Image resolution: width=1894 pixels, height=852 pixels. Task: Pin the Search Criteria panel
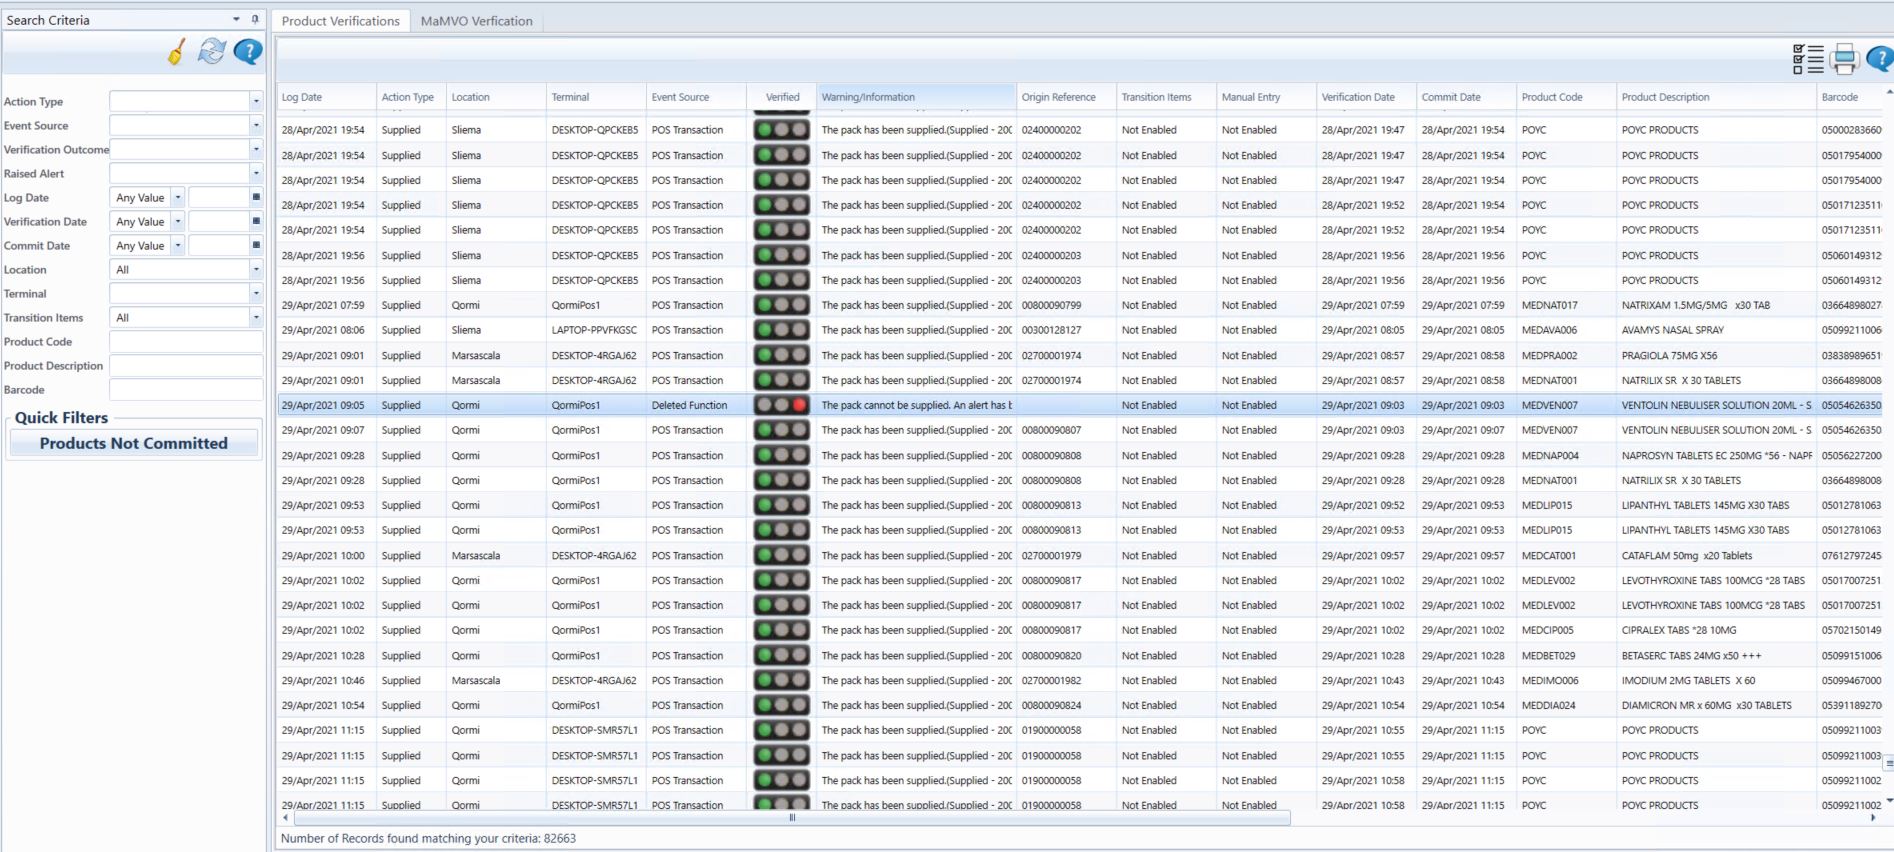(255, 19)
